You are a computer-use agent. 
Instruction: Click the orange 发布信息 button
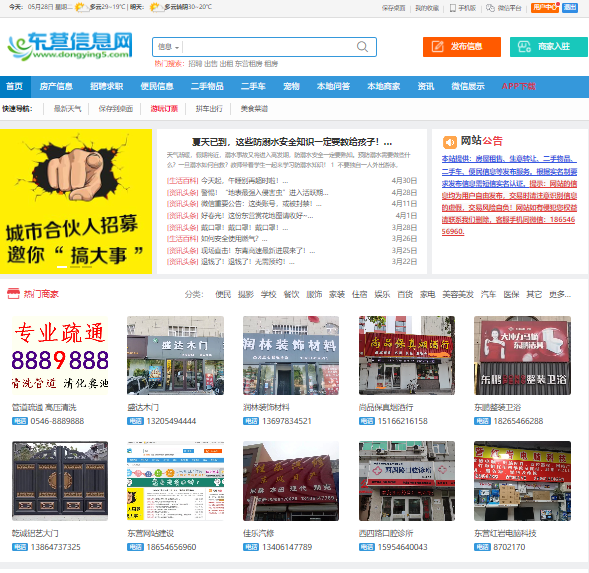(x=462, y=47)
